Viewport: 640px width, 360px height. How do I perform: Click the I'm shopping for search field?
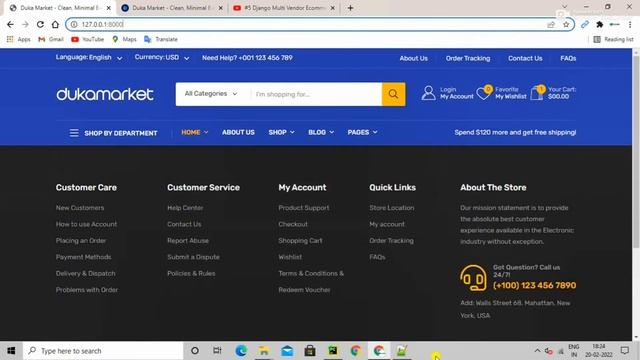click(316, 94)
